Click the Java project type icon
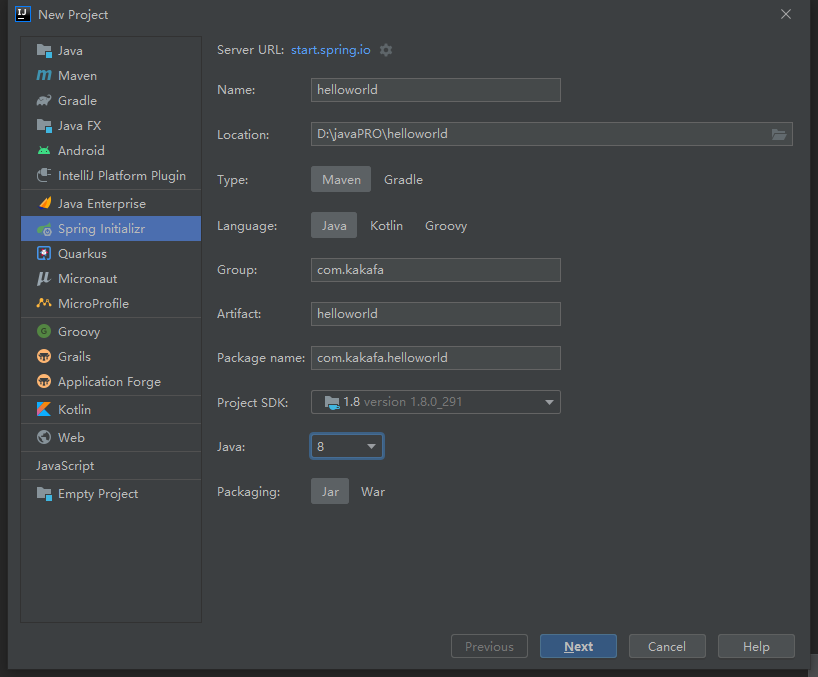The image size is (818, 677). 44,51
